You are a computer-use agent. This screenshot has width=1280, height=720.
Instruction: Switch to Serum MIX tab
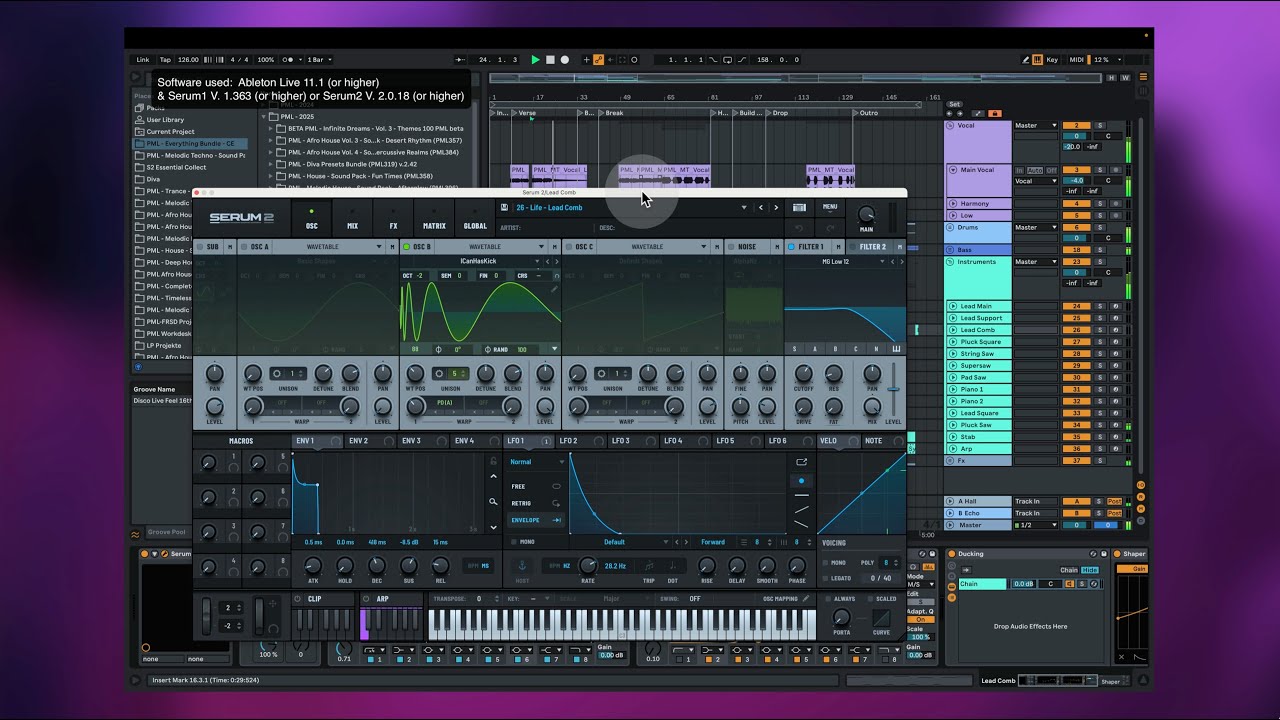coord(352,218)
